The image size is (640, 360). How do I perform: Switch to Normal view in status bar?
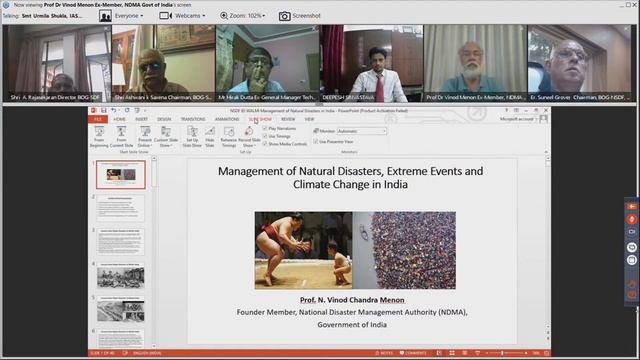439,353
